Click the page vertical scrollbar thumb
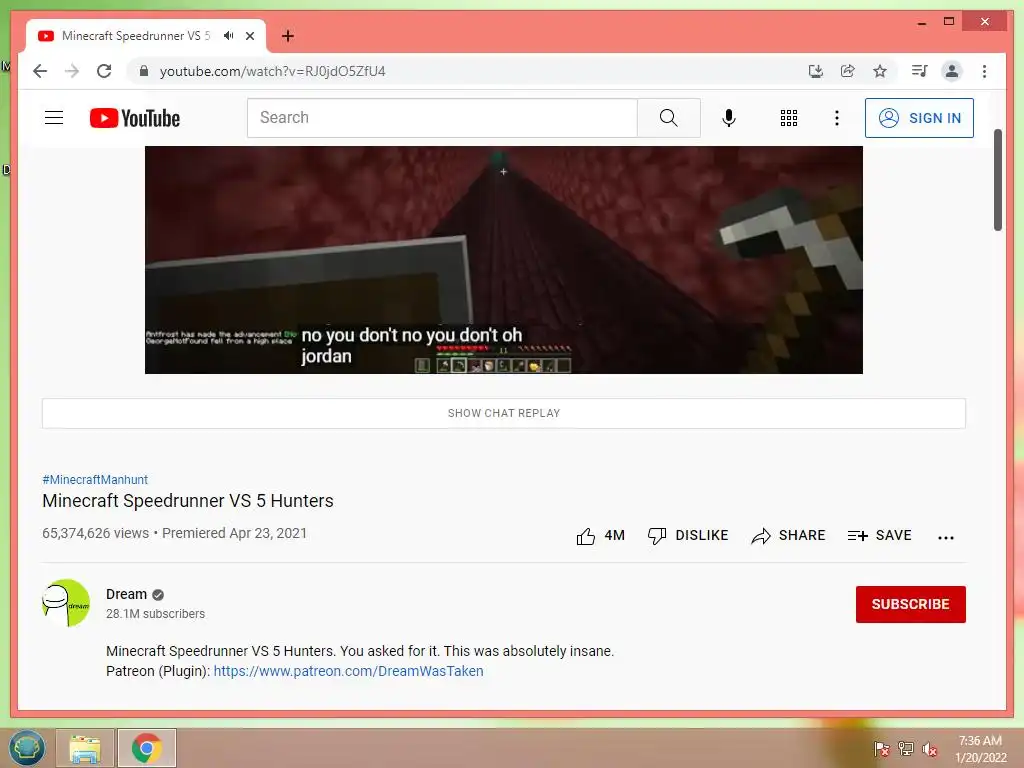This screenshot has width=1024, height=768. [x=997, y=180]
